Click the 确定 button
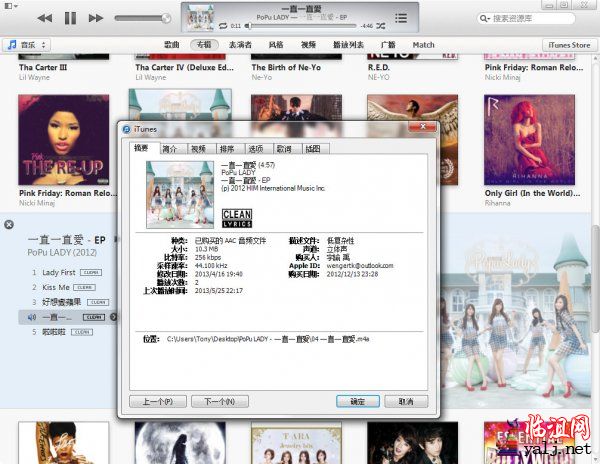Image resolution: width=600 pixels, height=464 pixels. (357, 401)
